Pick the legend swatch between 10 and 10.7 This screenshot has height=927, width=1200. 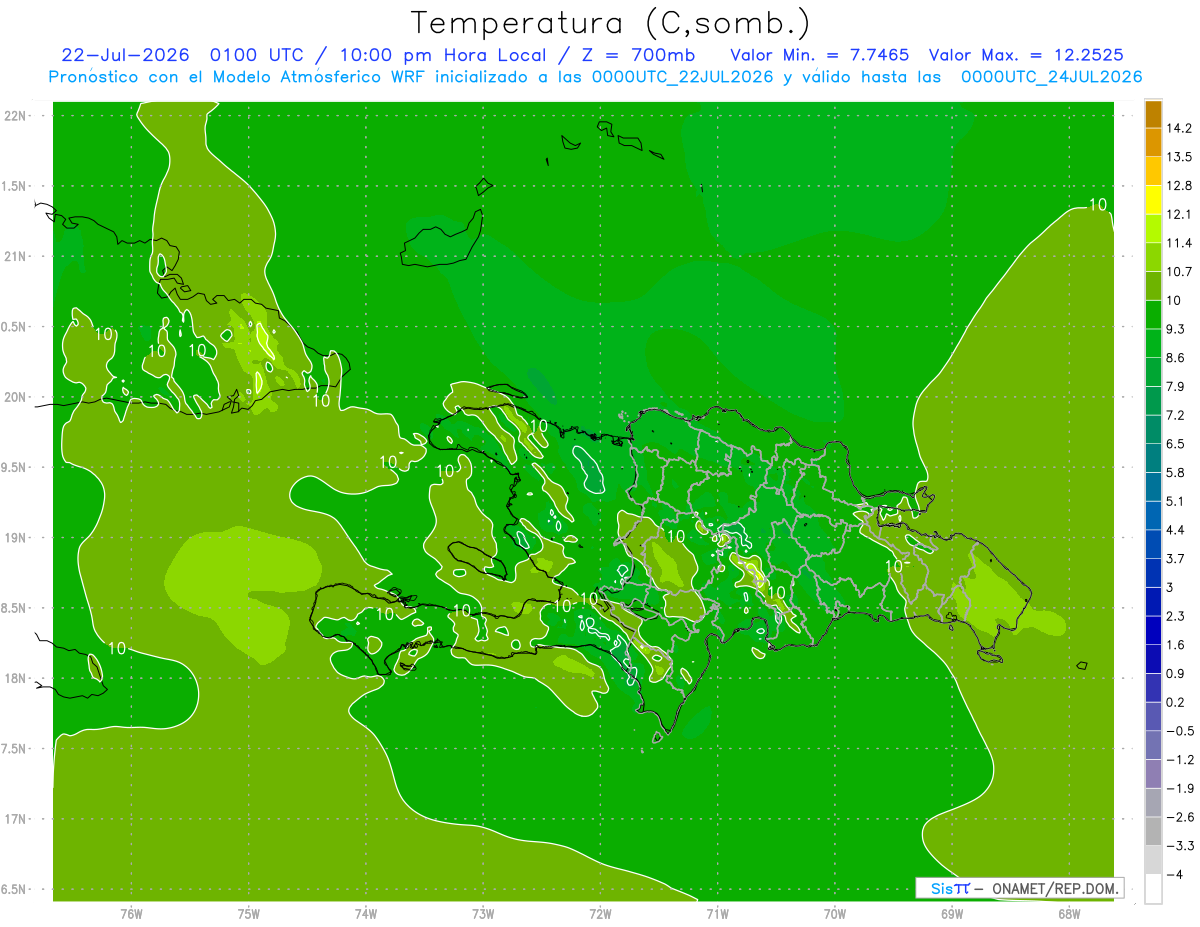point(1153,286)
